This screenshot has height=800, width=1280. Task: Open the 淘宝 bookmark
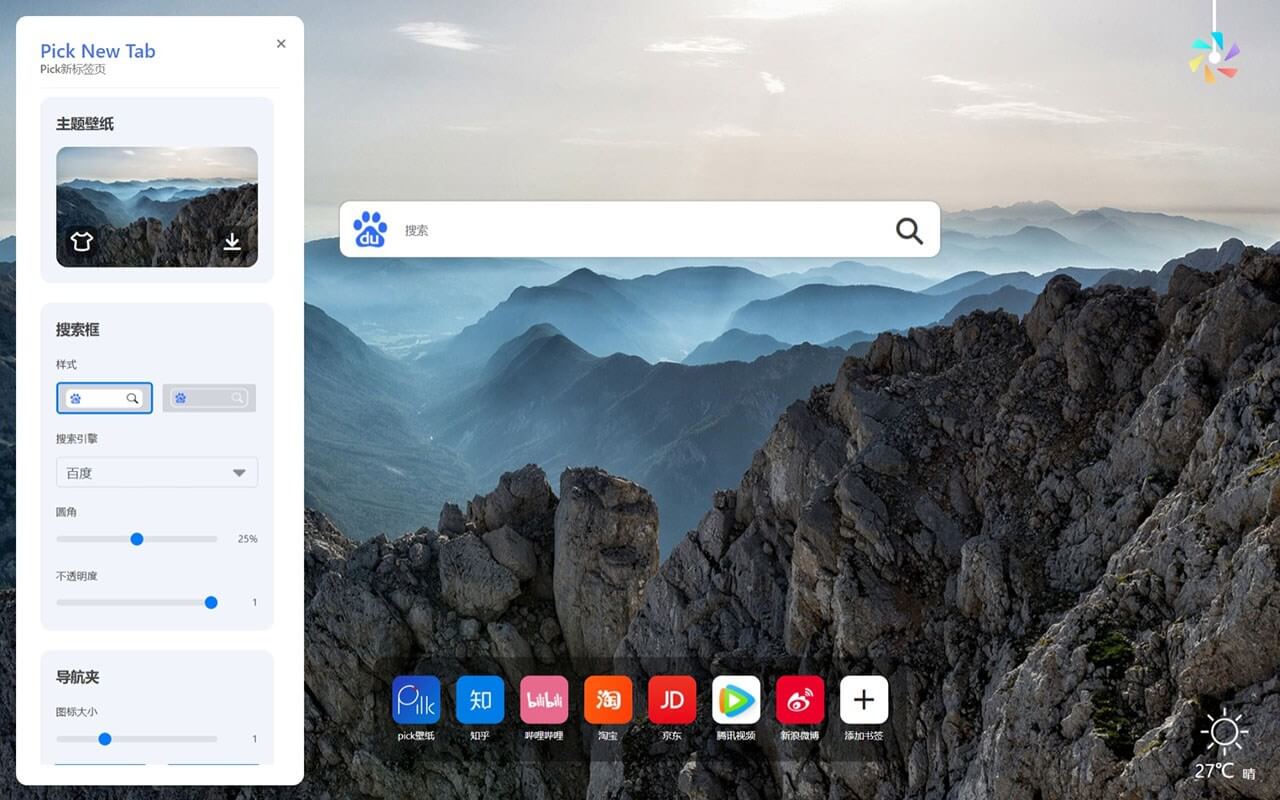click(x=608, y=700)
